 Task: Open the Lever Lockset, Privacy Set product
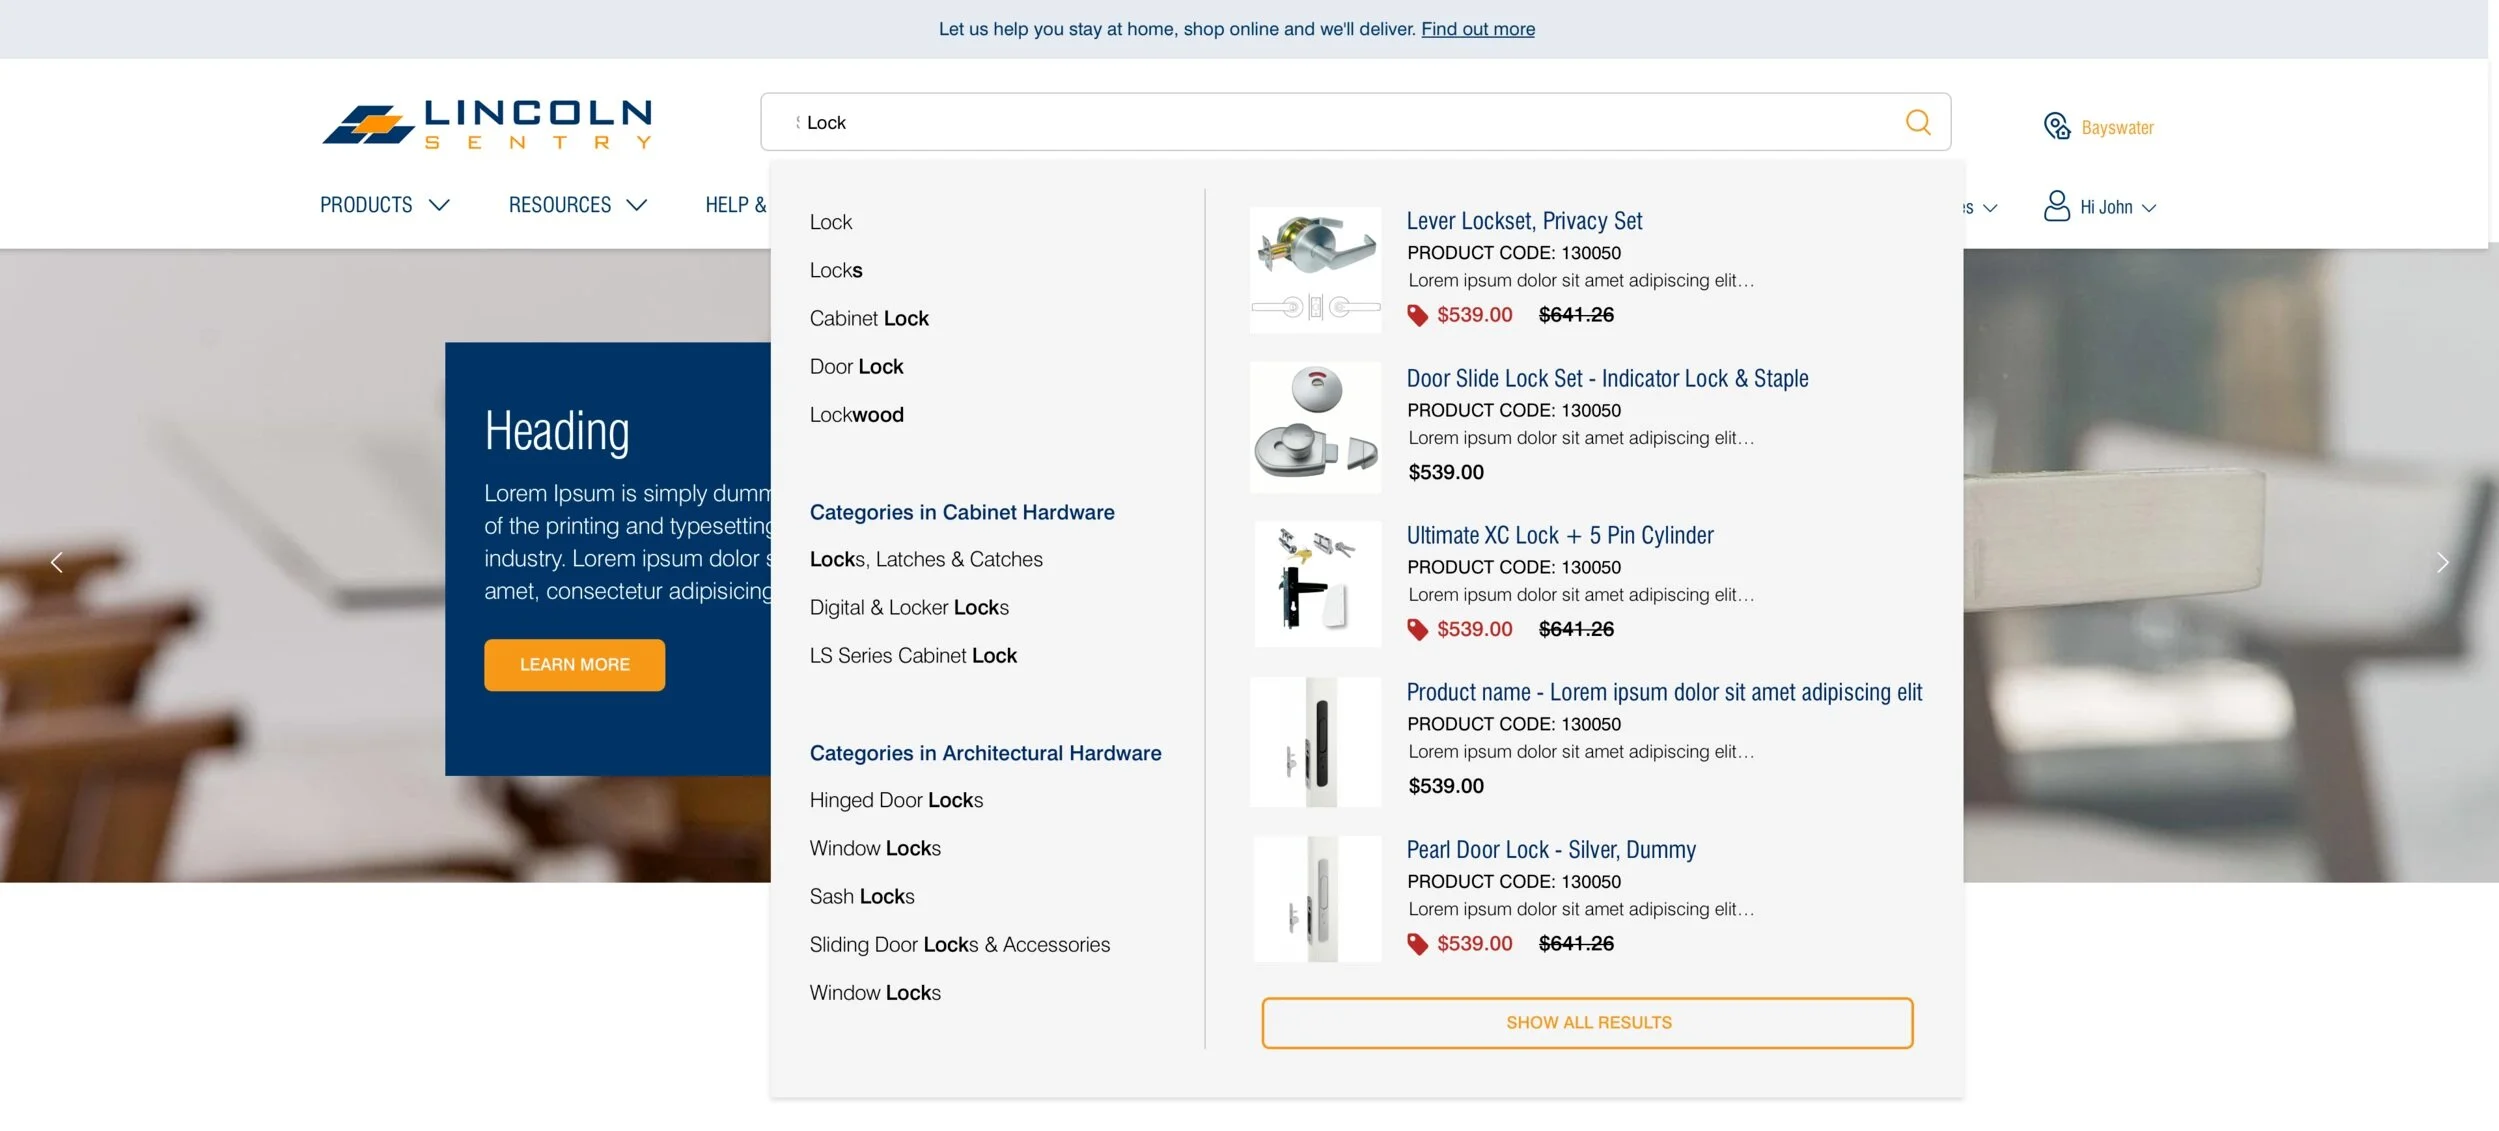1524,220
